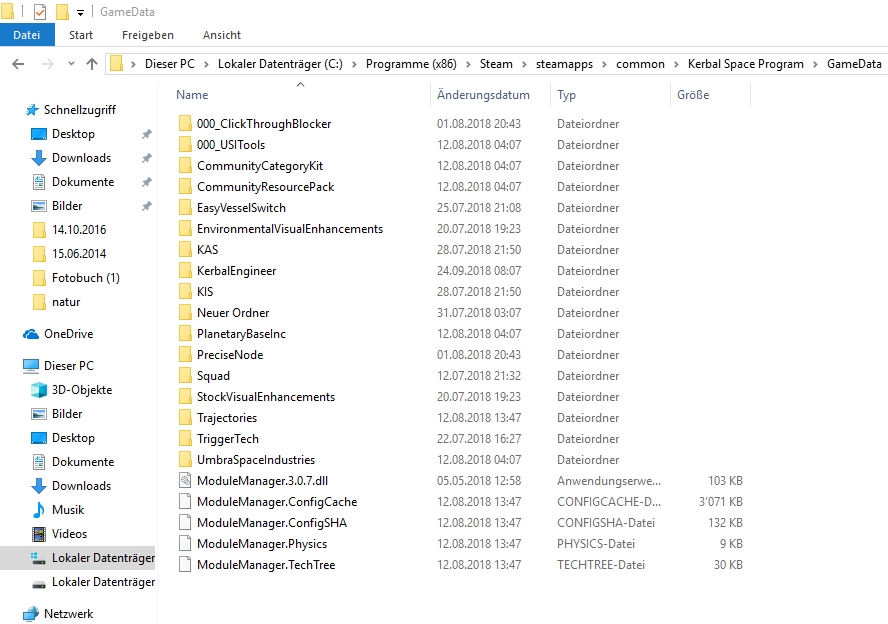Open the quick access toolbar customize dropdown
The height and width of the screenshot is (624, 888).
tap(81, 12)
